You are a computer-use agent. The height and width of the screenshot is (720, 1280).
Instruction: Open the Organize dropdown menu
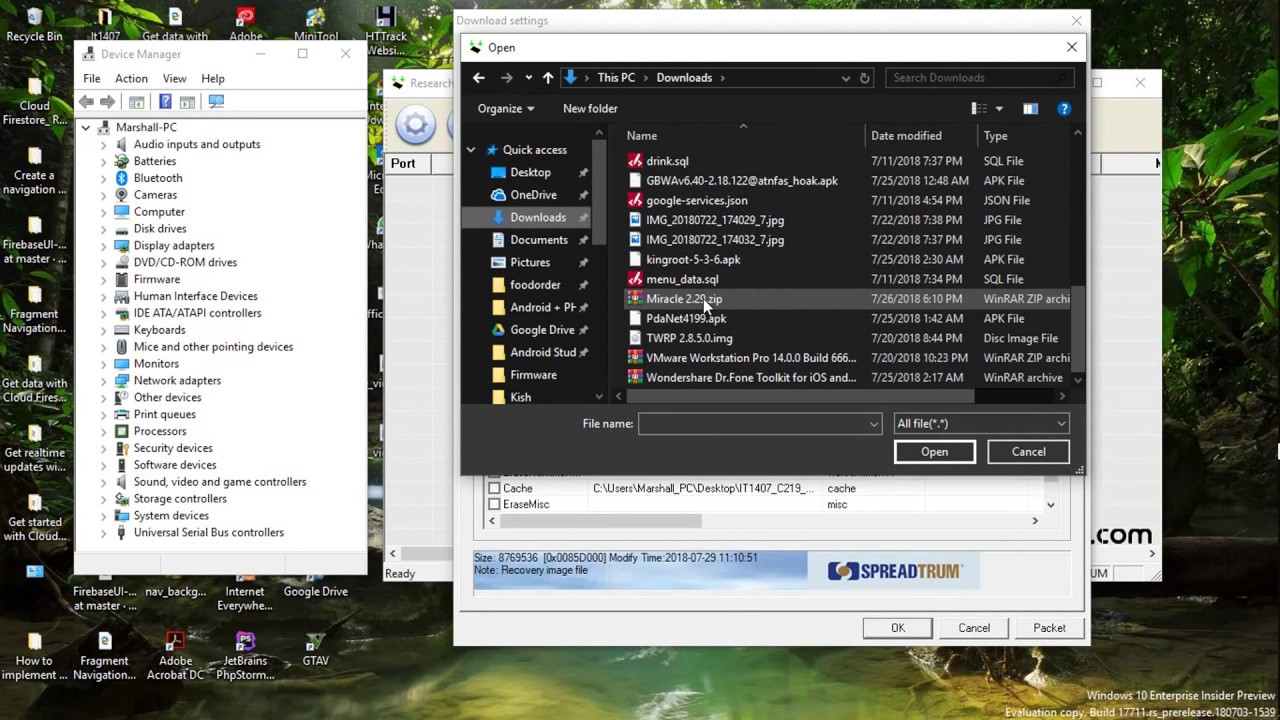[x=506, y=108]
